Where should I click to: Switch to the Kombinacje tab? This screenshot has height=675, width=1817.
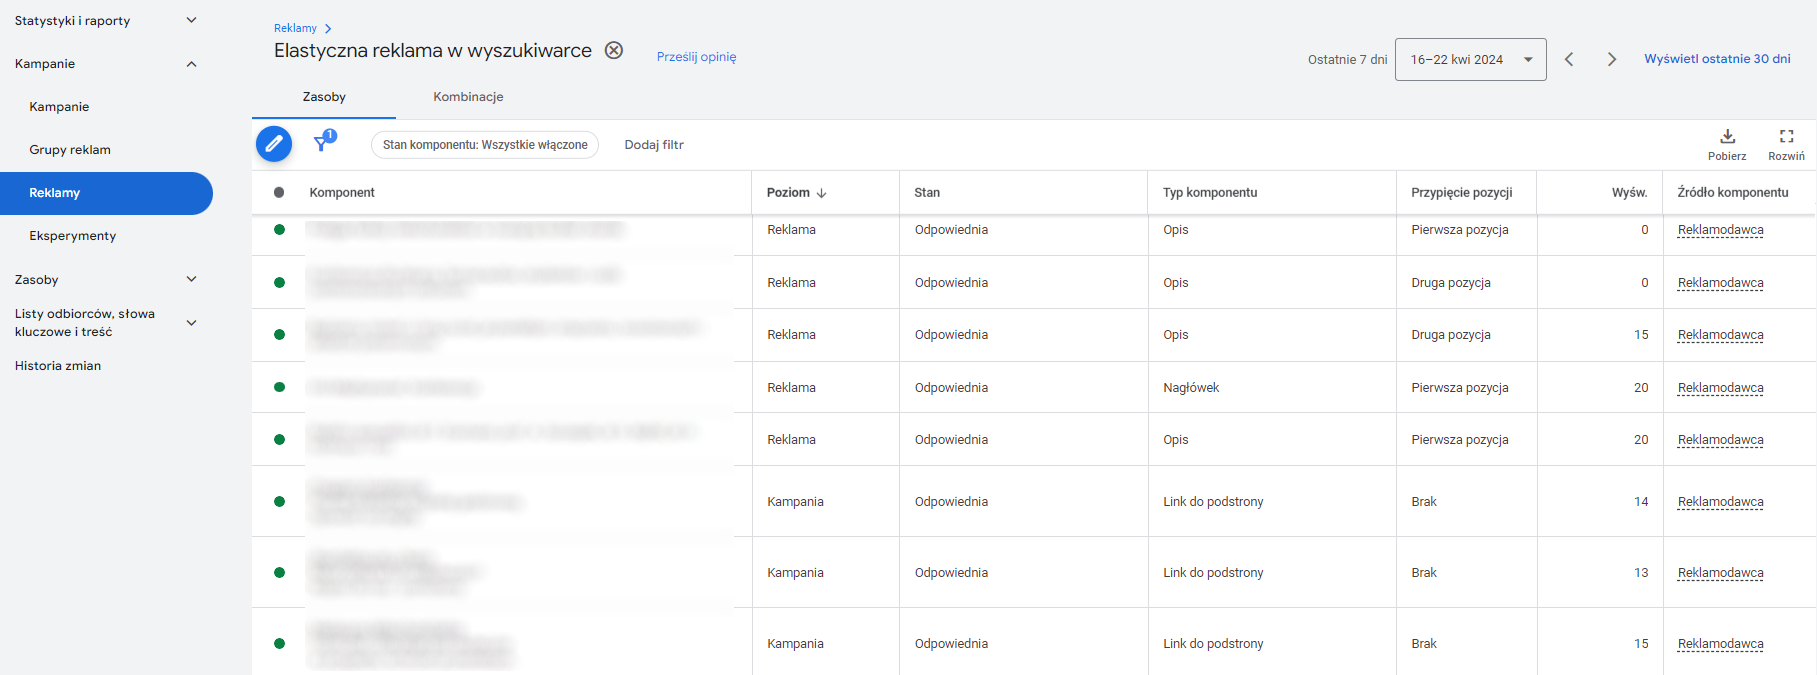pyautogui.click(x=468, y=97)
